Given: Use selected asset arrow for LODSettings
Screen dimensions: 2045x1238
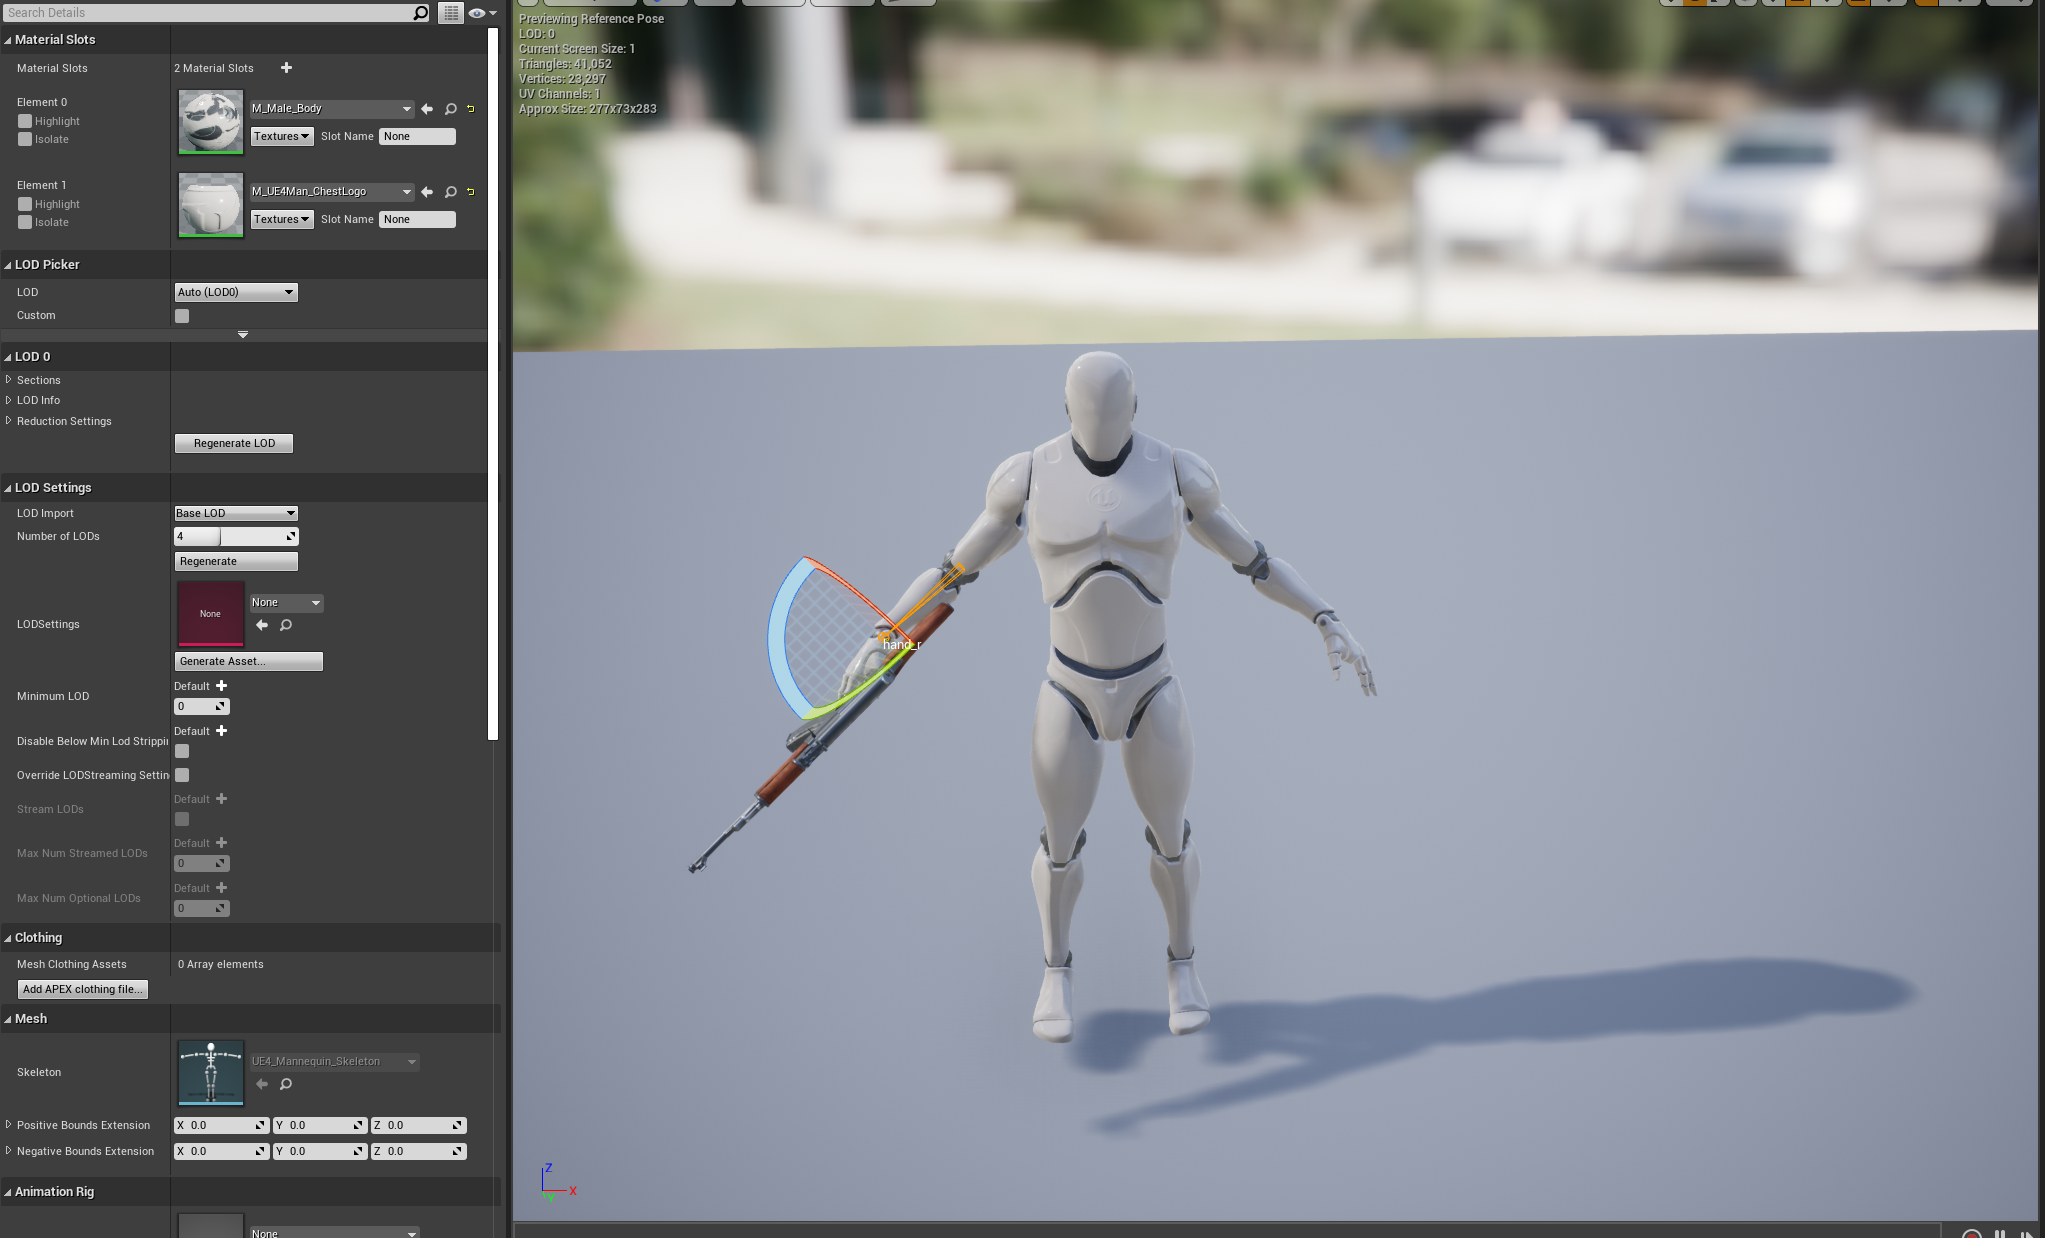Looking at the screenshot, I should tap(262, 625).
